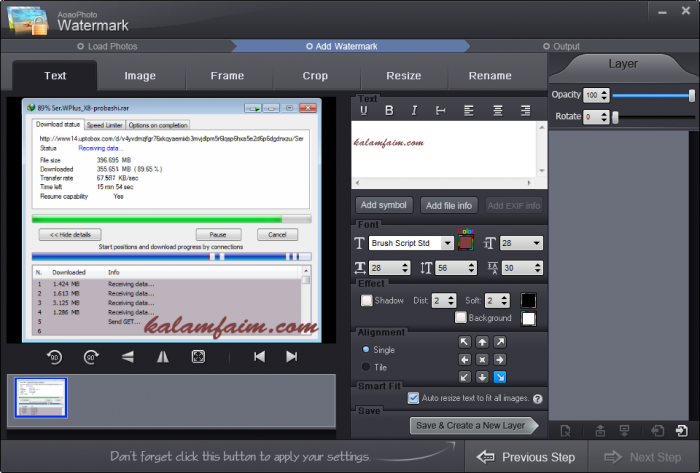Adjust line height stepper showing 56
The height and width of the screenshot is (473, 700).
(471, 268)
